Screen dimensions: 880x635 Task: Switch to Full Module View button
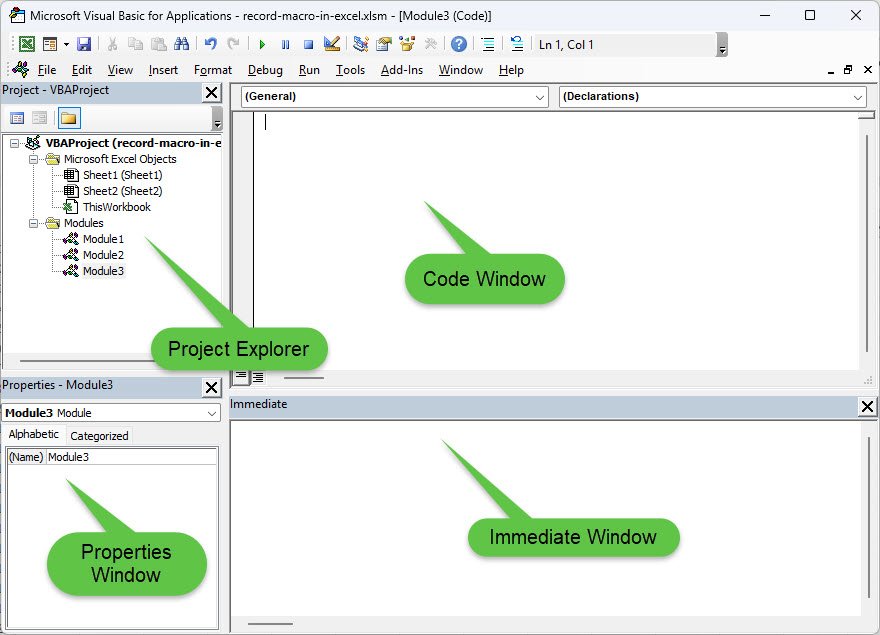258,377
